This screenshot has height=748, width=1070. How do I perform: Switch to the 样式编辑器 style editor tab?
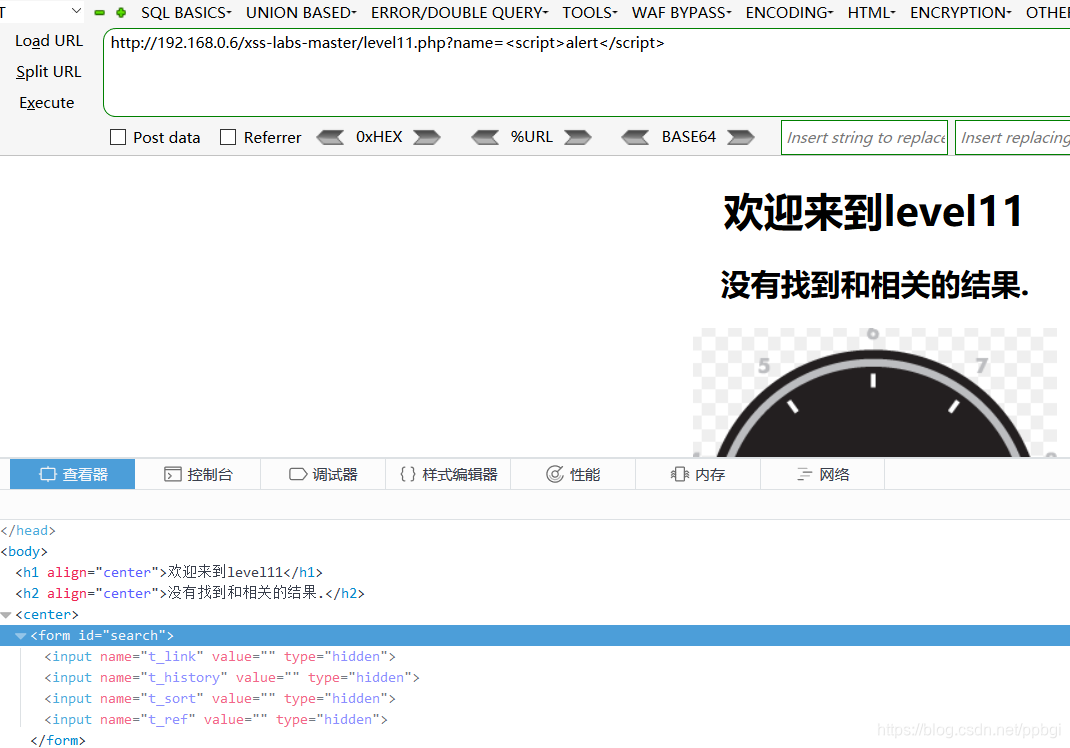coord(448,474)
